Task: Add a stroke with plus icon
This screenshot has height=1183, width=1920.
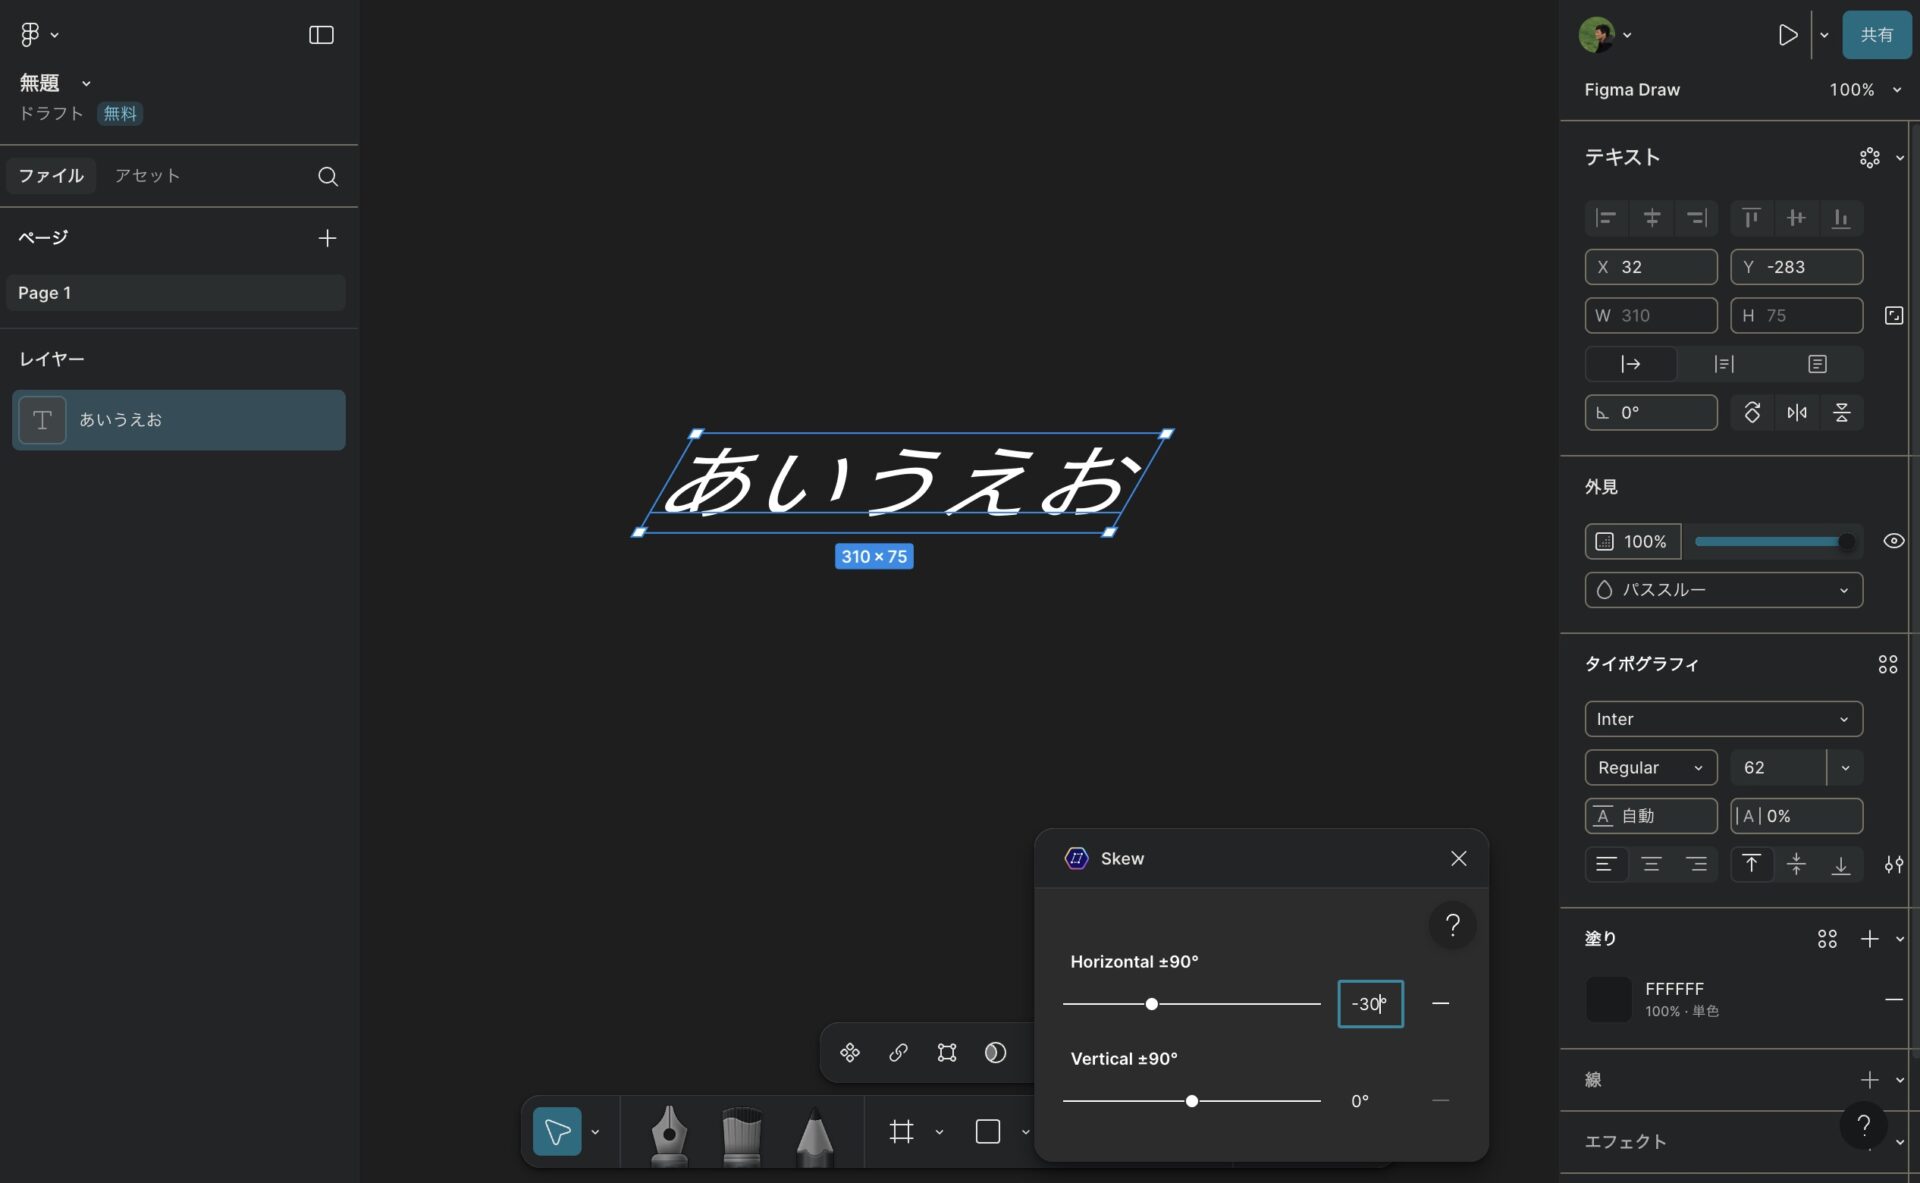Action: pyautogui.click(x=1869, y=1080)
